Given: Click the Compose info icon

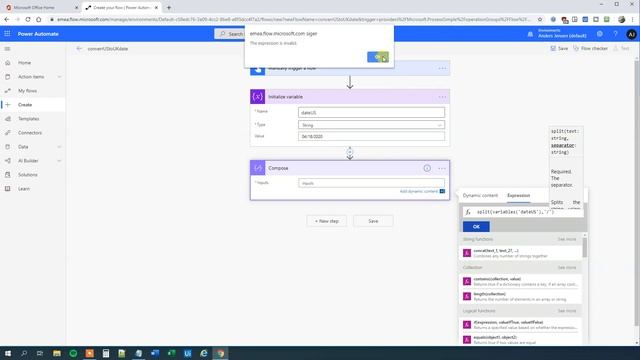Looking at the screenshot, I should (427, 168).
